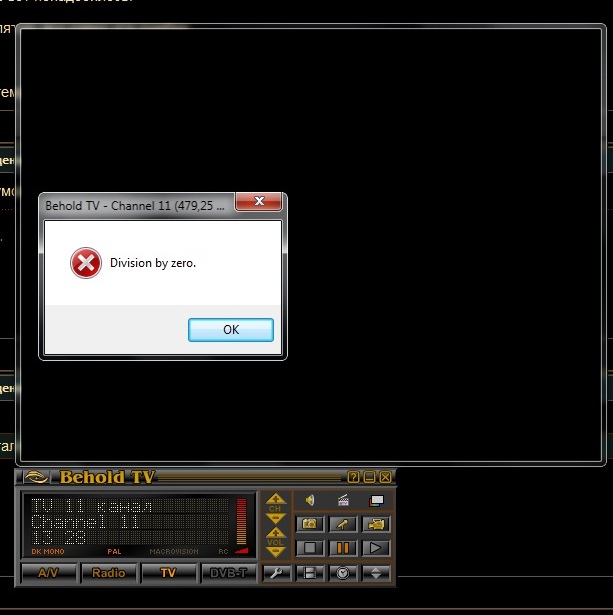Viewport: 613px width, 615px height.
Task: Open the scheduler clock icon
Action: point(343,573)
